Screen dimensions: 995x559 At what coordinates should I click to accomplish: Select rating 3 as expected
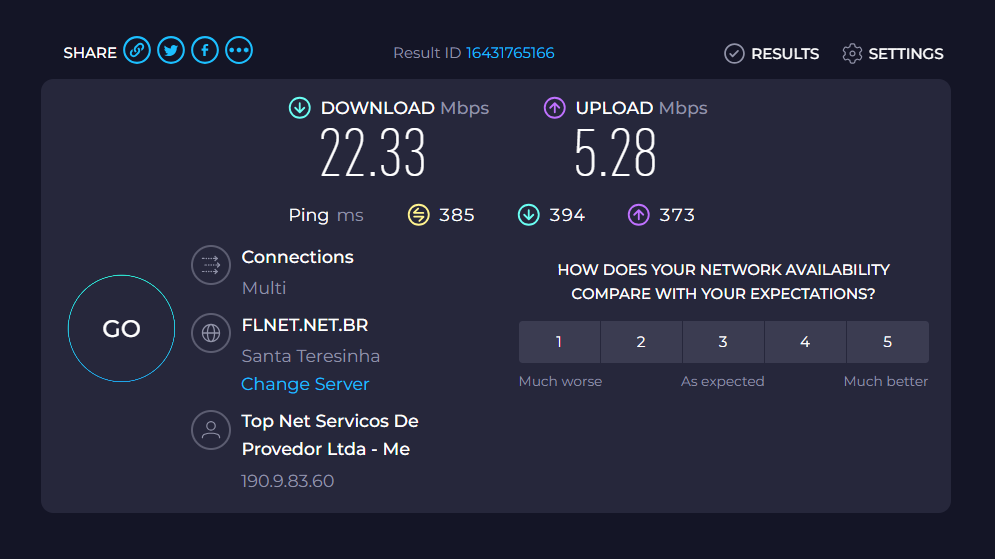(x=723, y=342)
